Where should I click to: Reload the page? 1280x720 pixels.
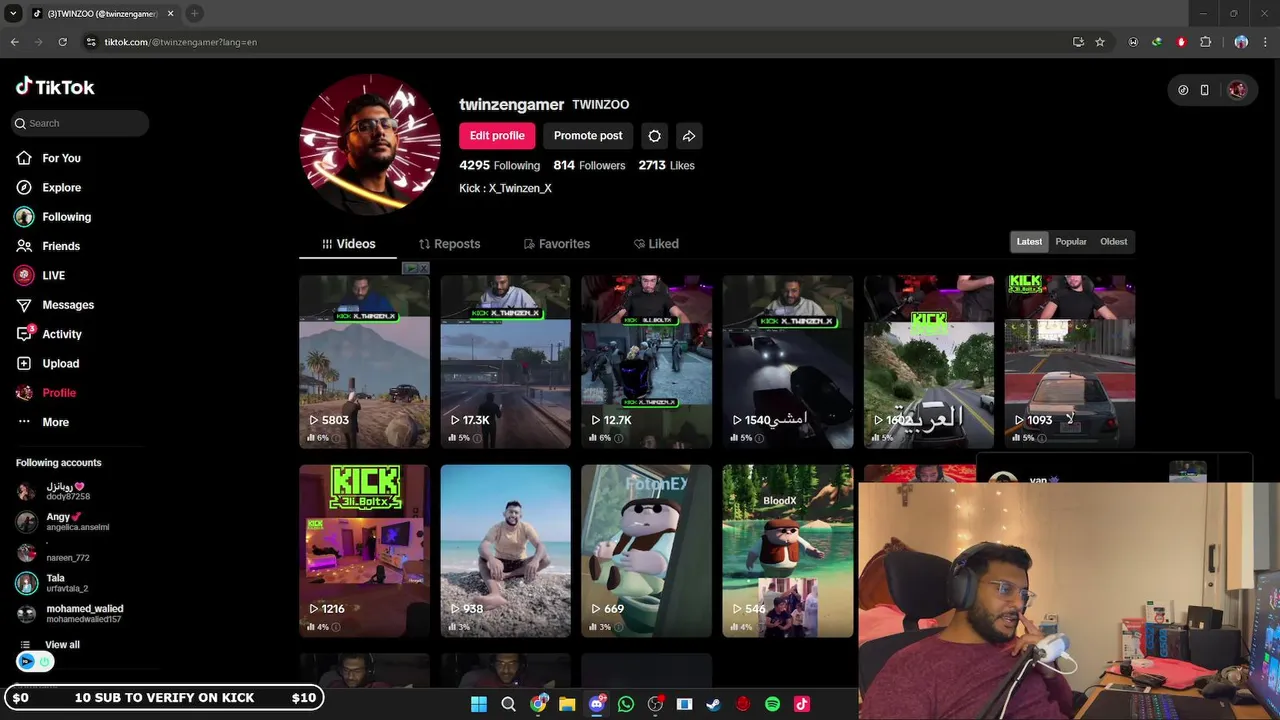click(x=62, y=42)
